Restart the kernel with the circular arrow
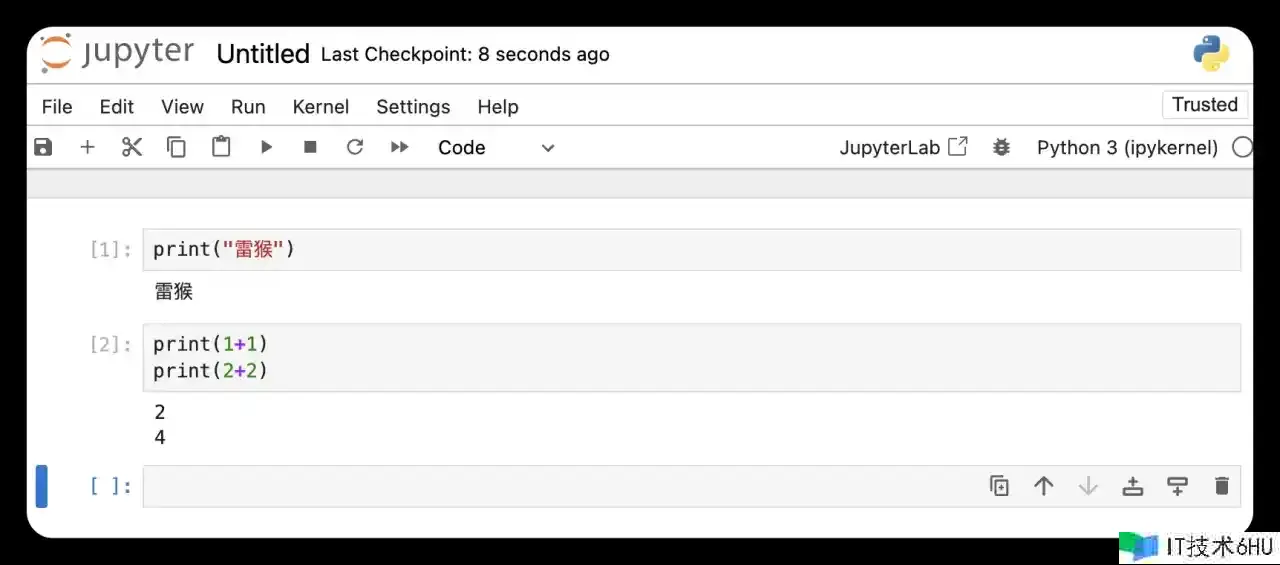The height and width of the screenshot is (565, 1280). pyautogui.click(x=355, y=147)
